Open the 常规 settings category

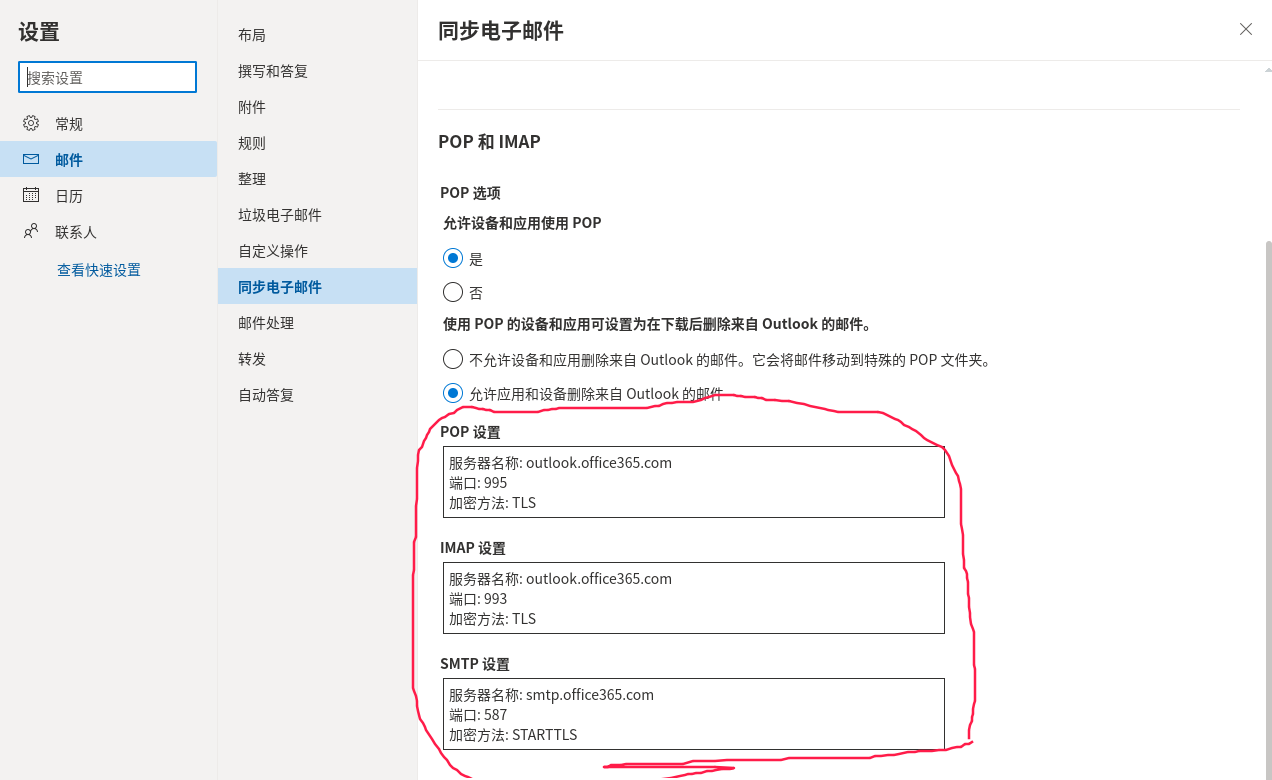108,123
